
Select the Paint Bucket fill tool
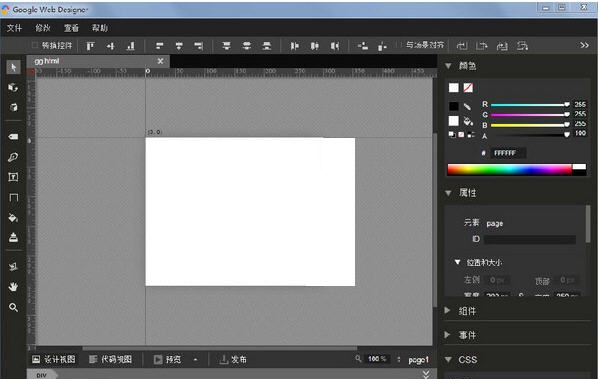point(13,218)
